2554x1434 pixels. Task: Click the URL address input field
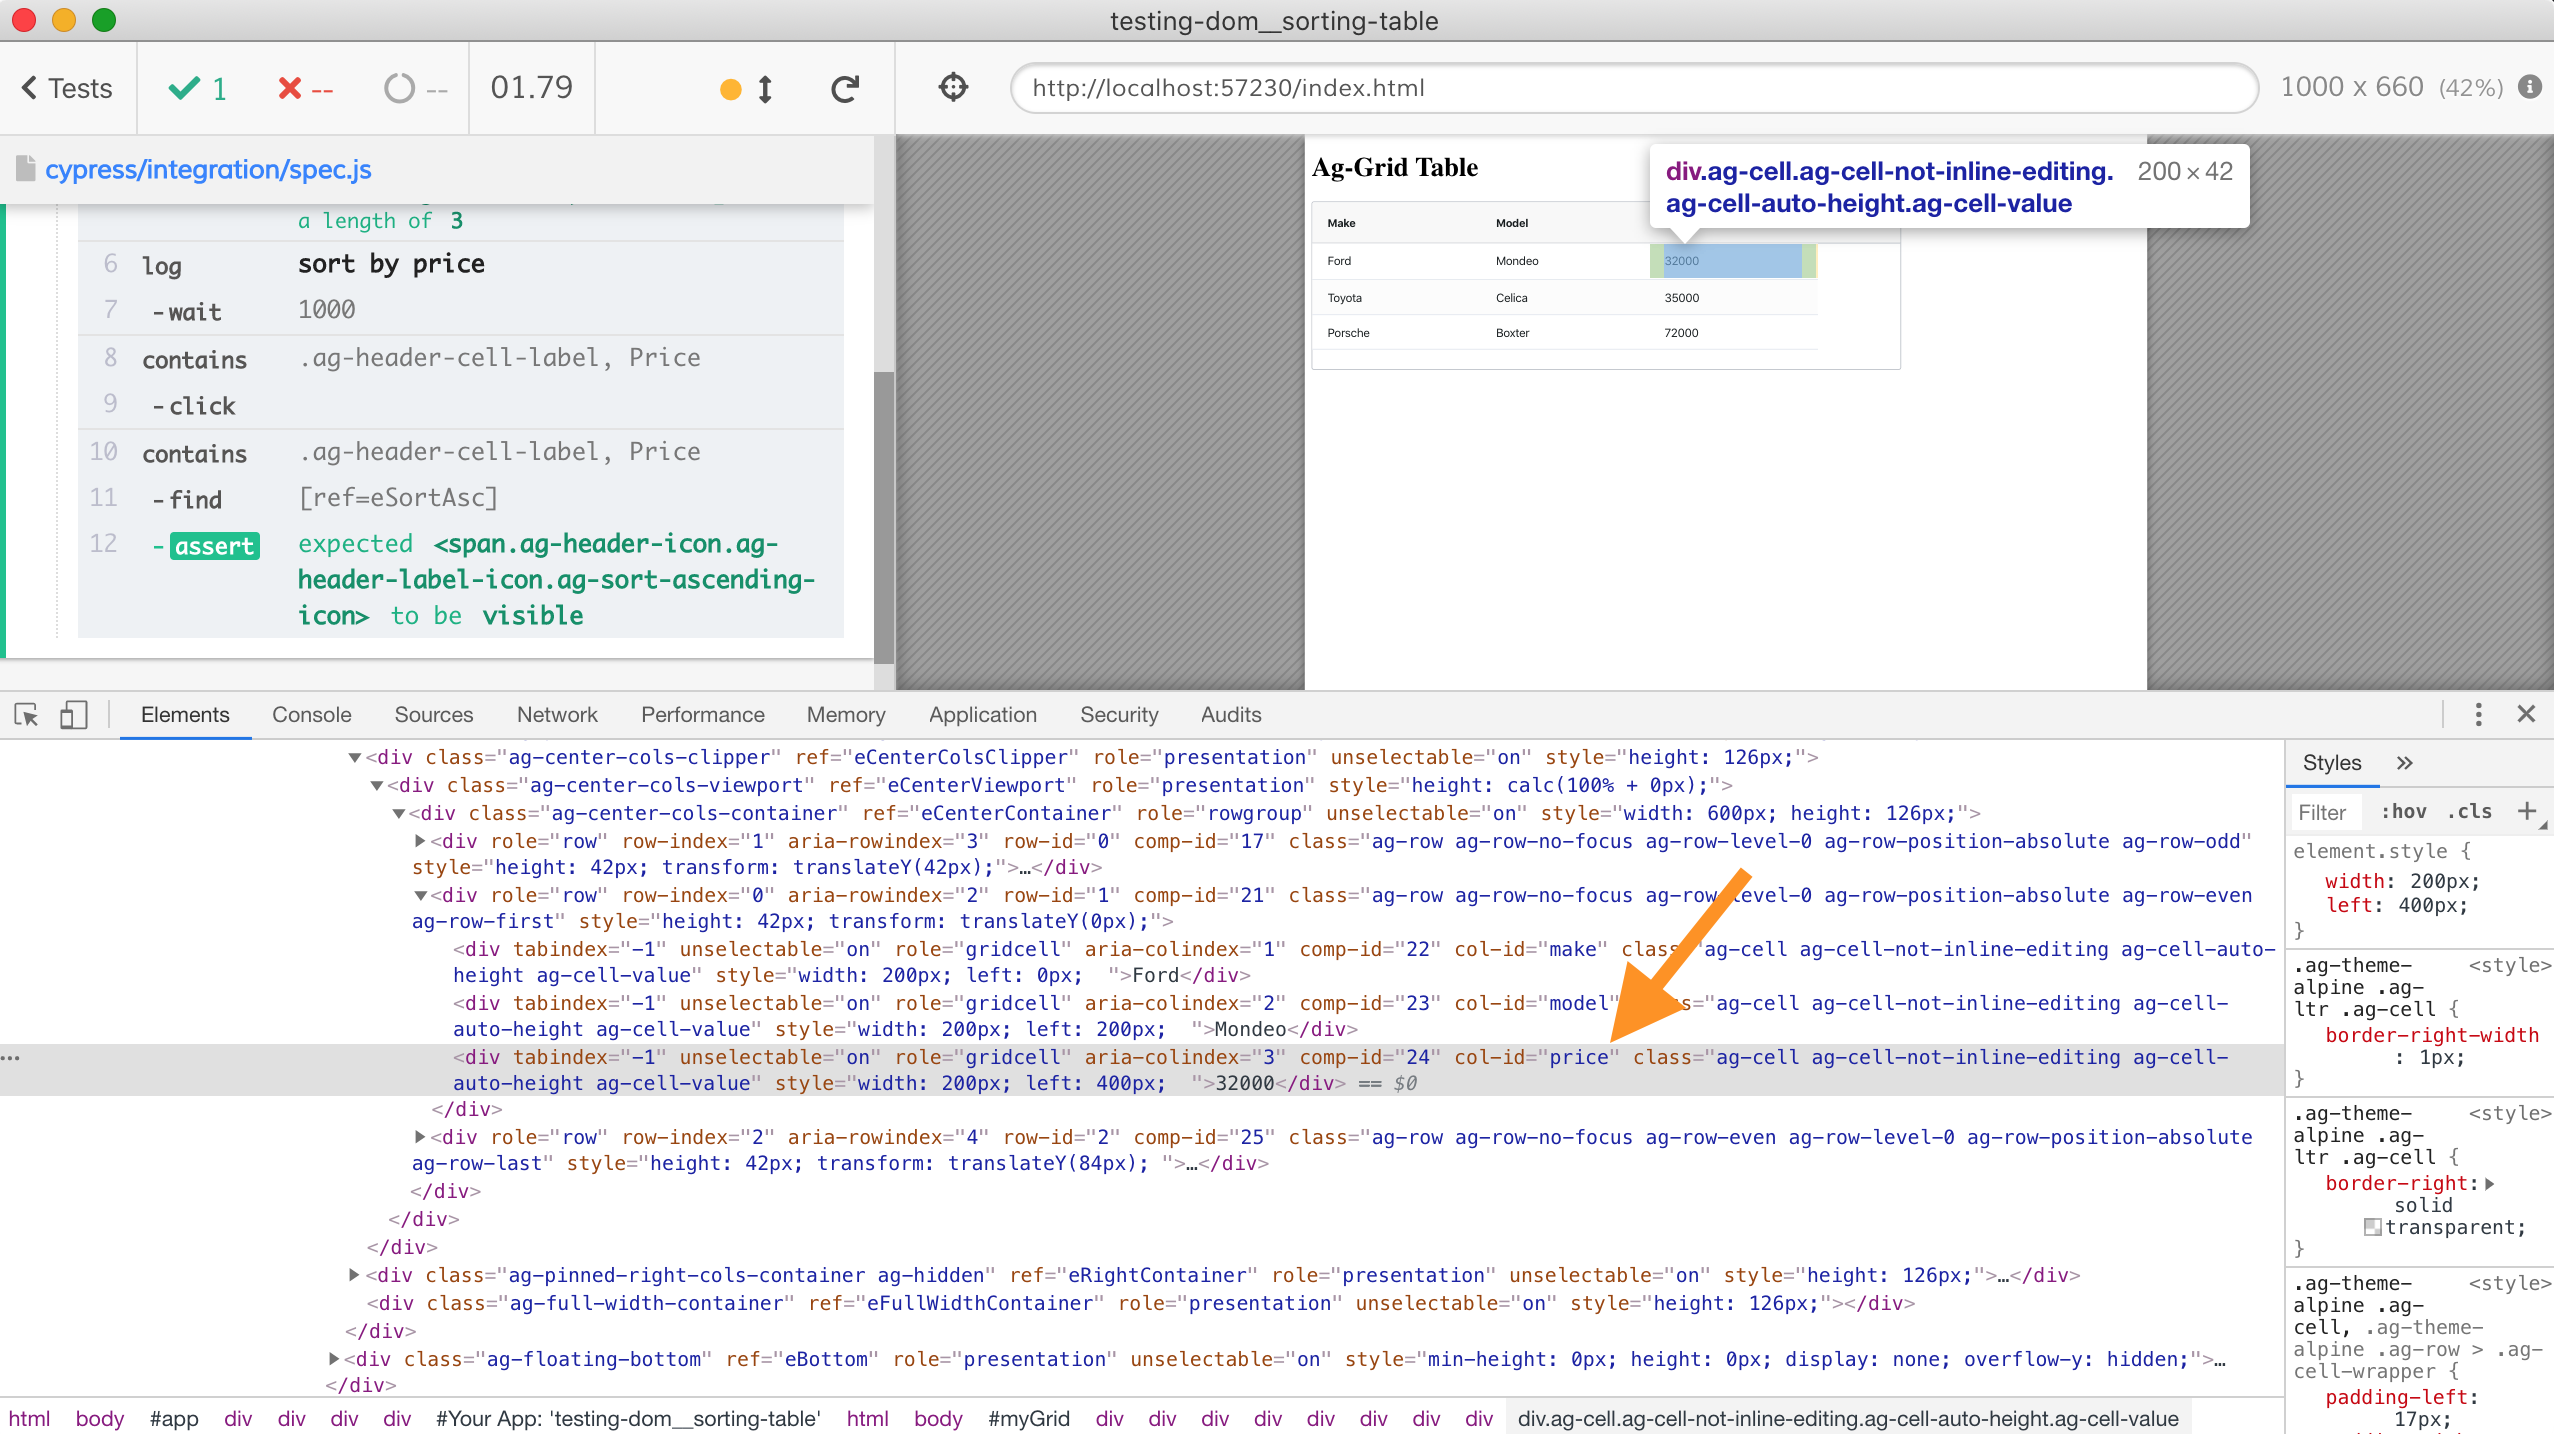[x=1634, y=88]
